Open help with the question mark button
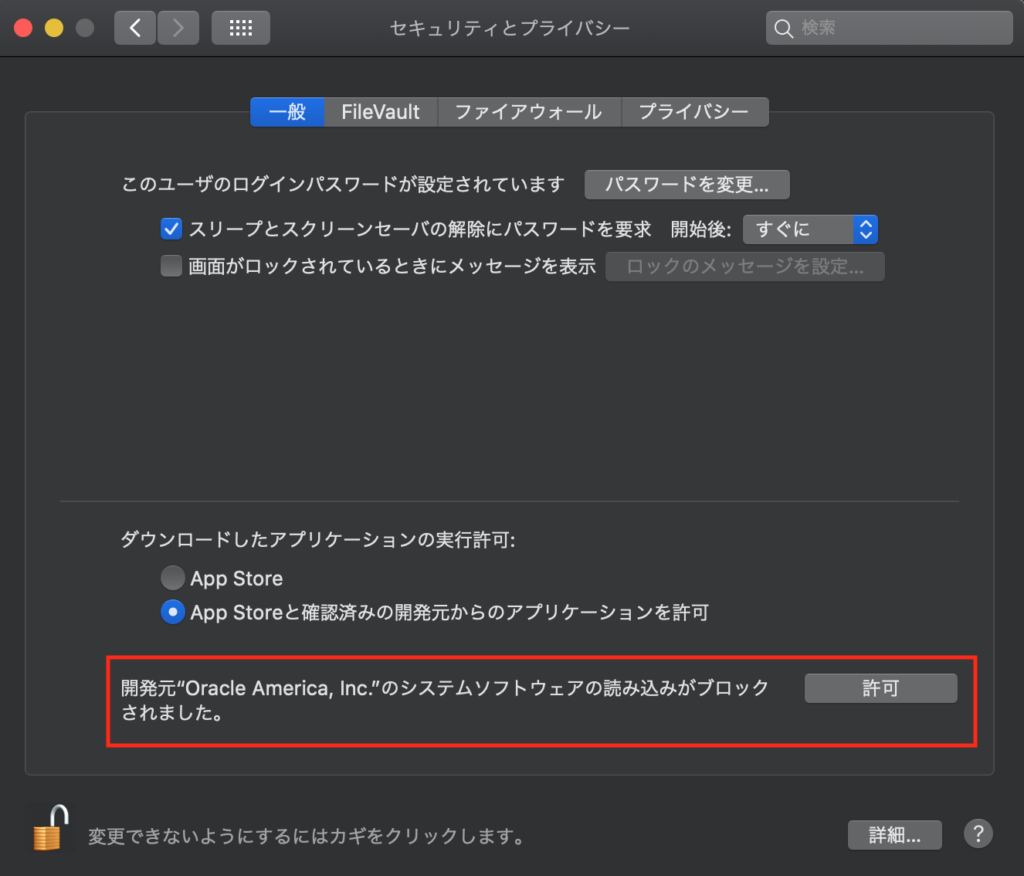Screen dimensions: 1024x876 tap(978, 834)
